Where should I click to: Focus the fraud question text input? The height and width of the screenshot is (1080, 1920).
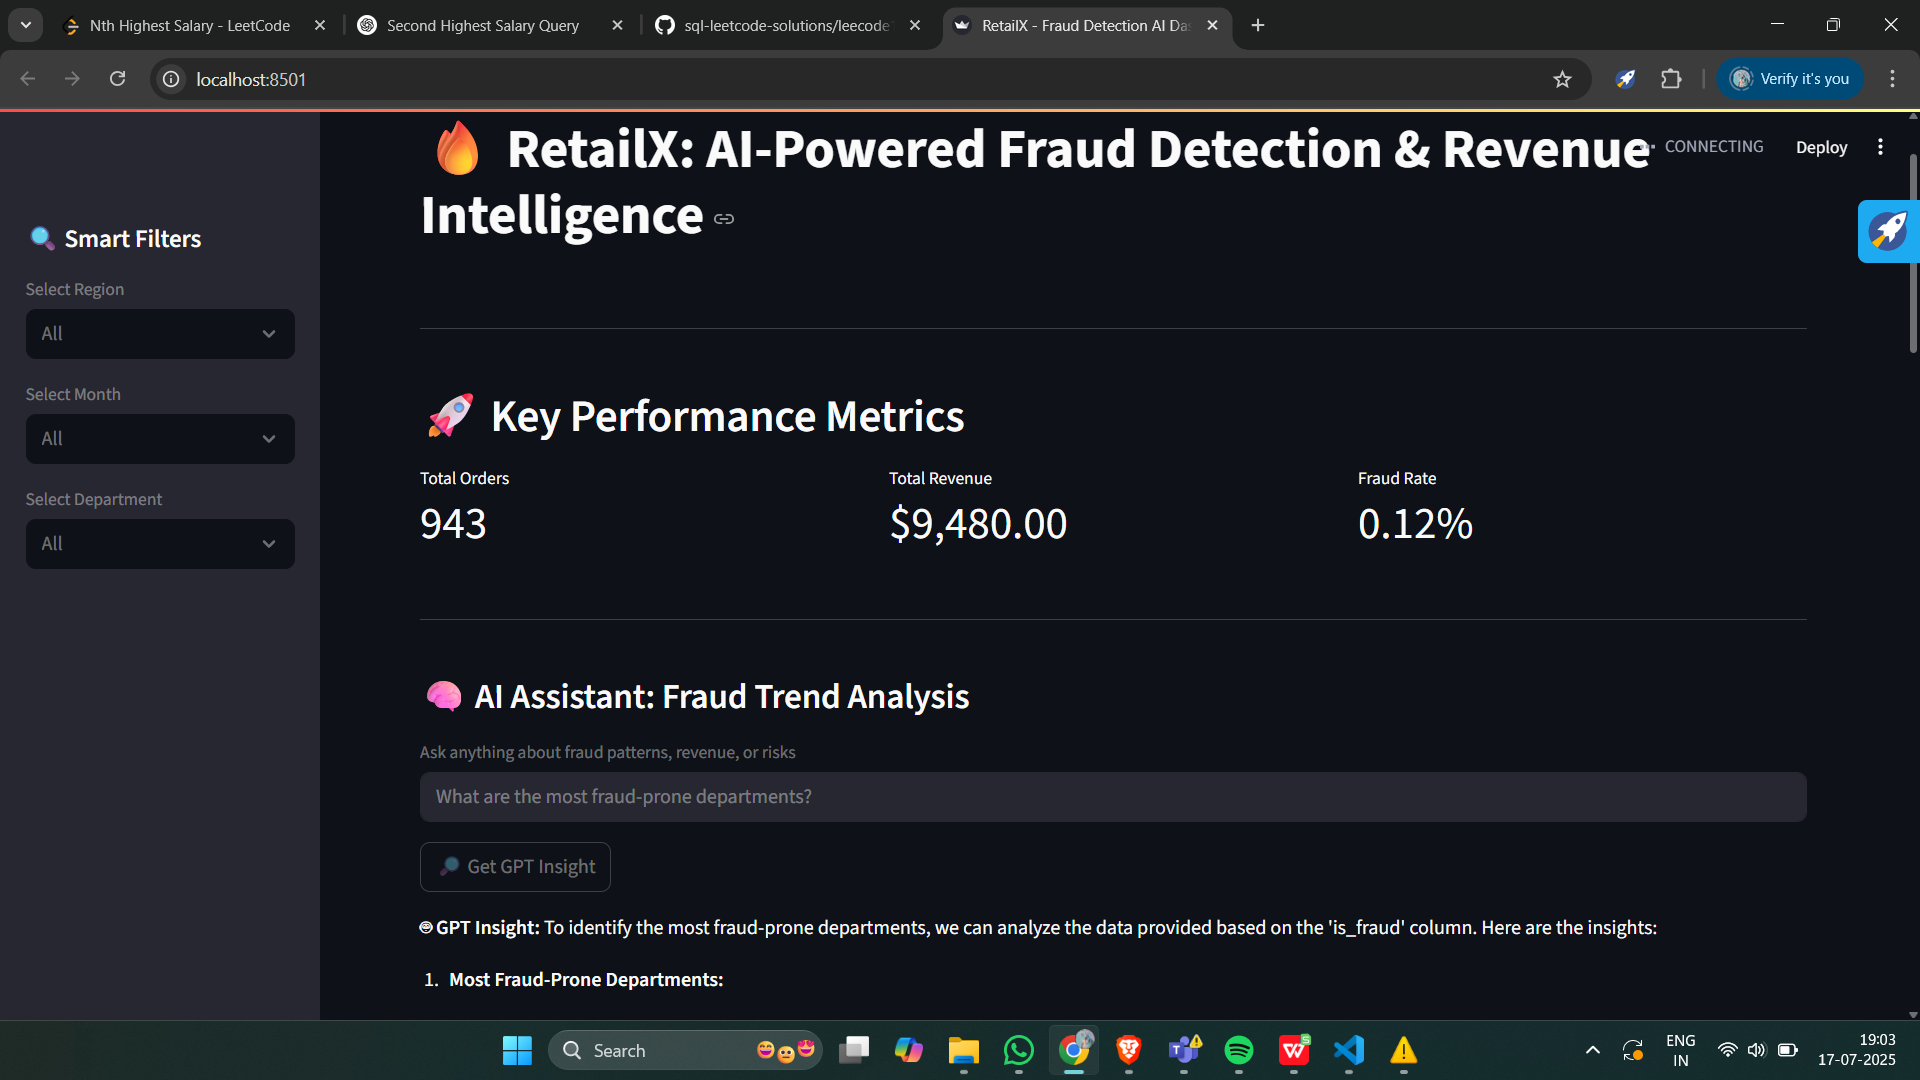(x=1112, y=797)
